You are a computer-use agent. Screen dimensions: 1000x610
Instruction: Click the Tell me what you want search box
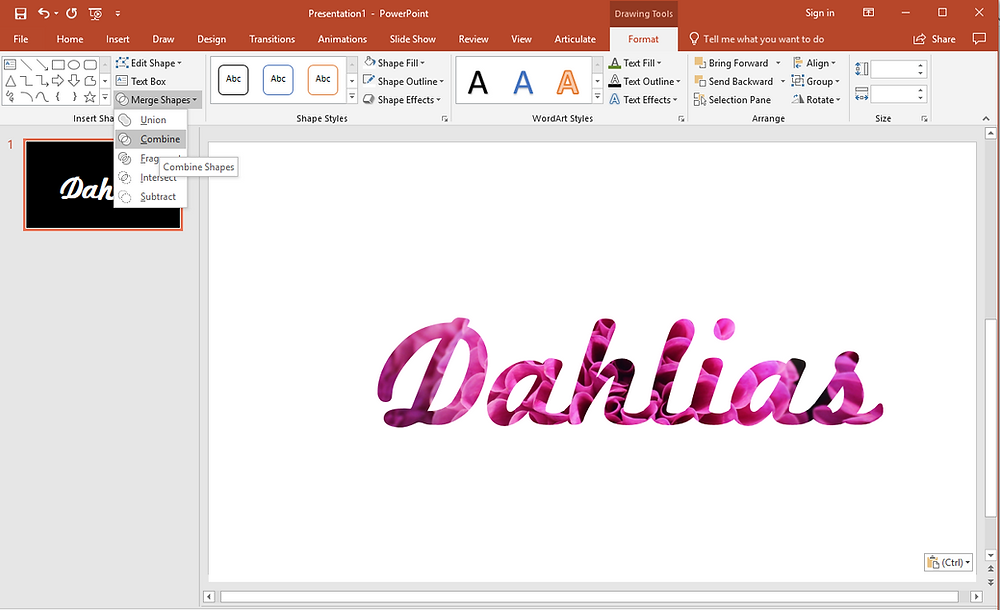[763, 39]
